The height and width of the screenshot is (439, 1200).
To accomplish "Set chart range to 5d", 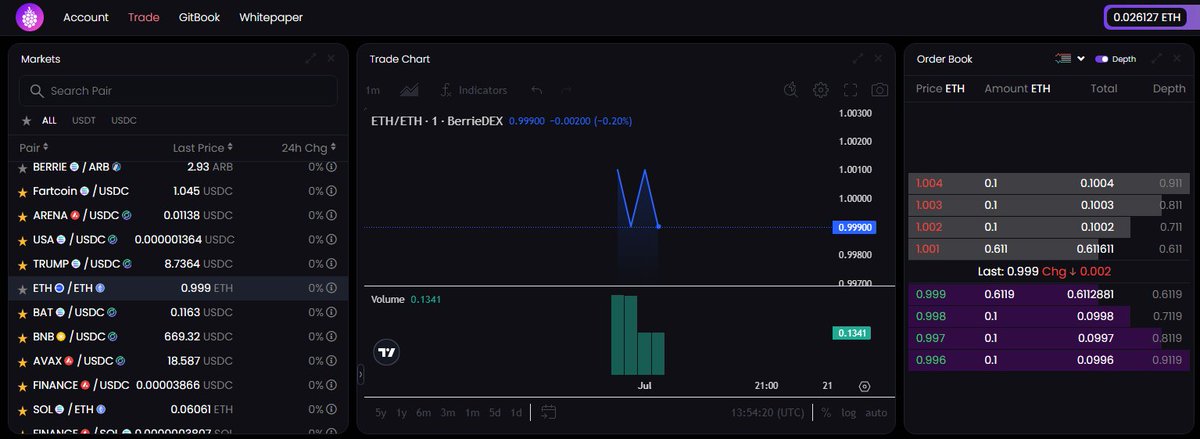I will [x=495, y=412].
